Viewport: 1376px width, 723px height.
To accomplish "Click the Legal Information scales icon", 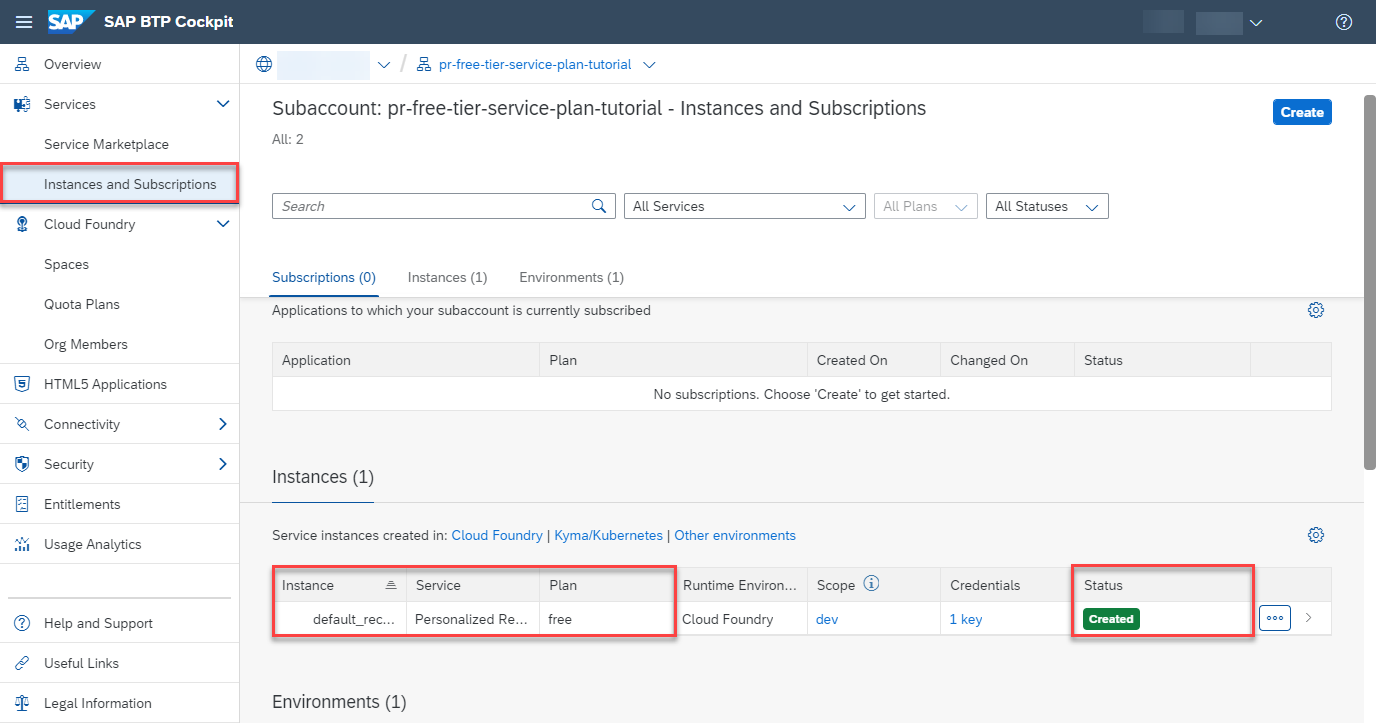I will coord(22,703).
